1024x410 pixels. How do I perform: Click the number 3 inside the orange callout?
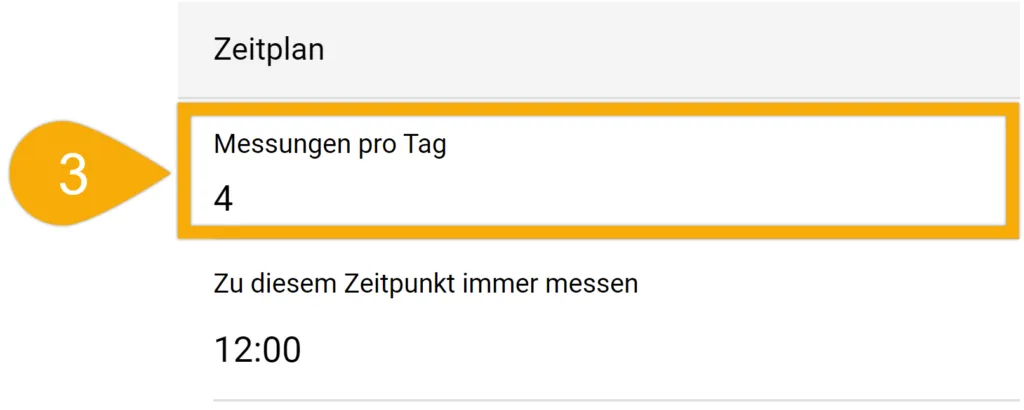(73, 176)
